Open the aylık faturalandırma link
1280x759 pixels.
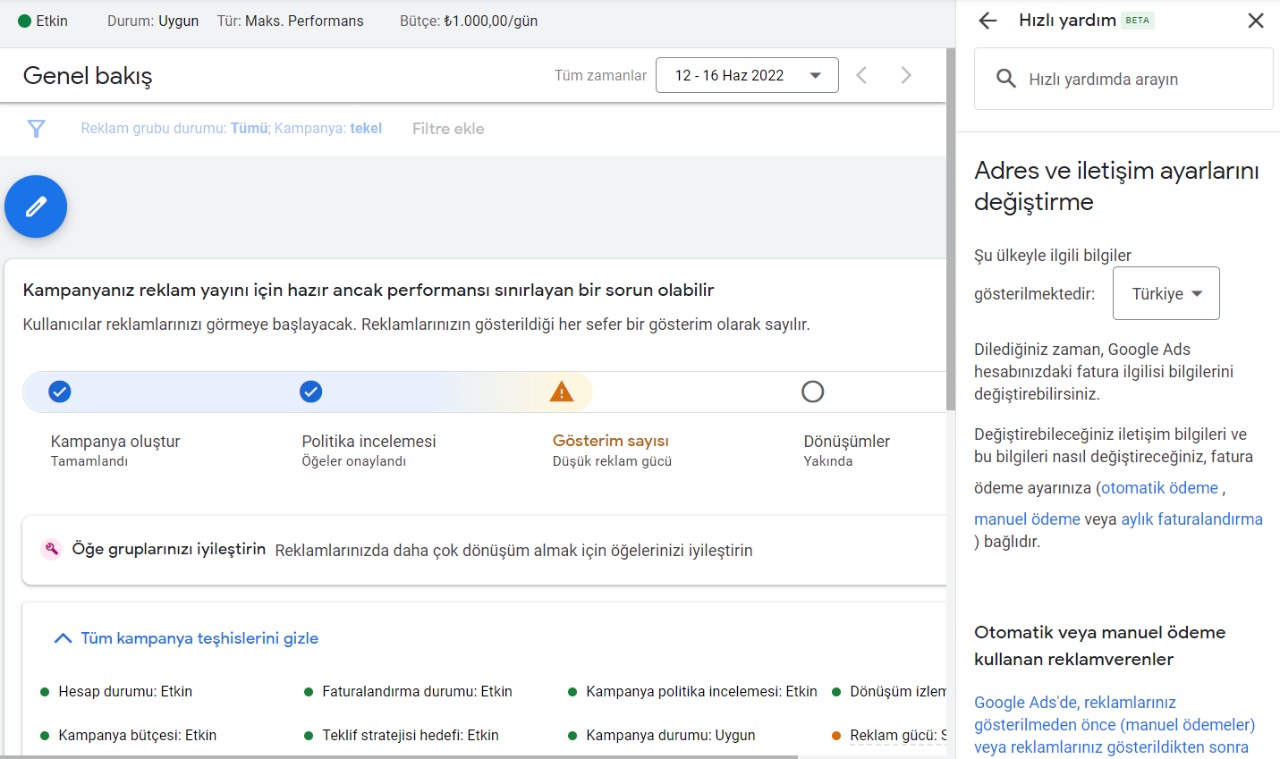pos(1192,519)
